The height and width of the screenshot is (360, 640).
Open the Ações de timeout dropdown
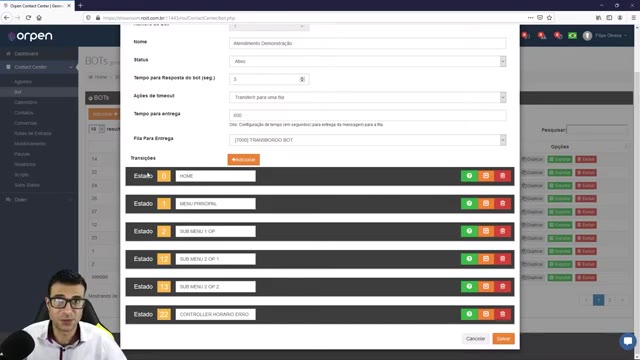coord(368,97)
